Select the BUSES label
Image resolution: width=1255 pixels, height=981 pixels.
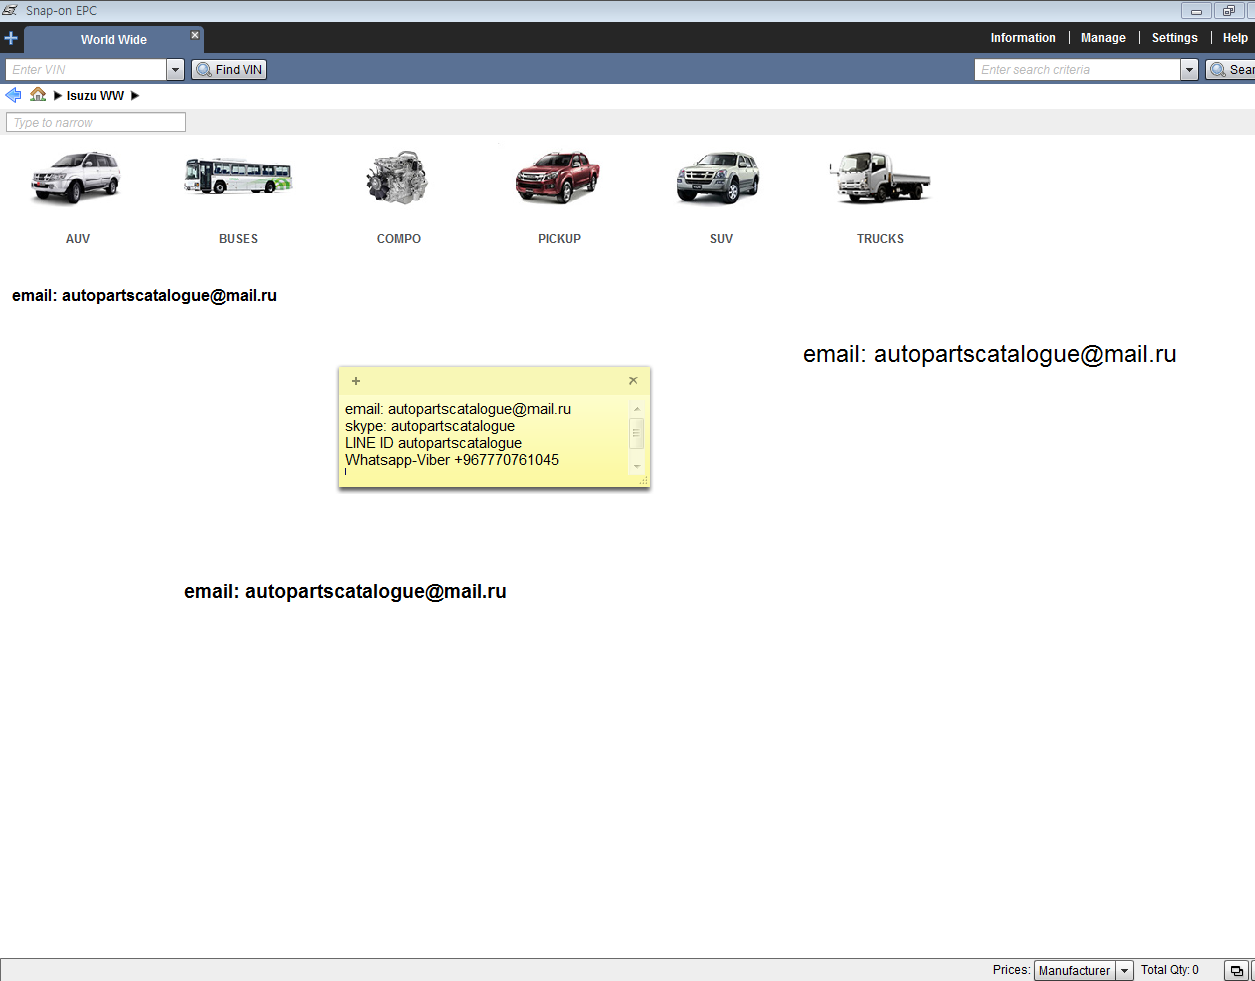238,239
